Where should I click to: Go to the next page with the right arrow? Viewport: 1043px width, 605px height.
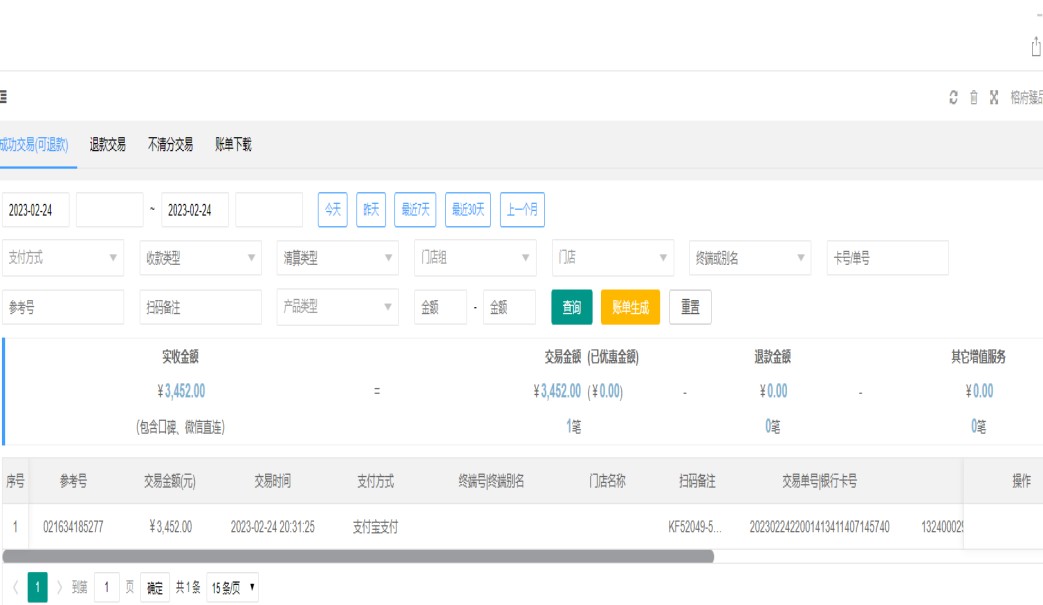(59, 588)
